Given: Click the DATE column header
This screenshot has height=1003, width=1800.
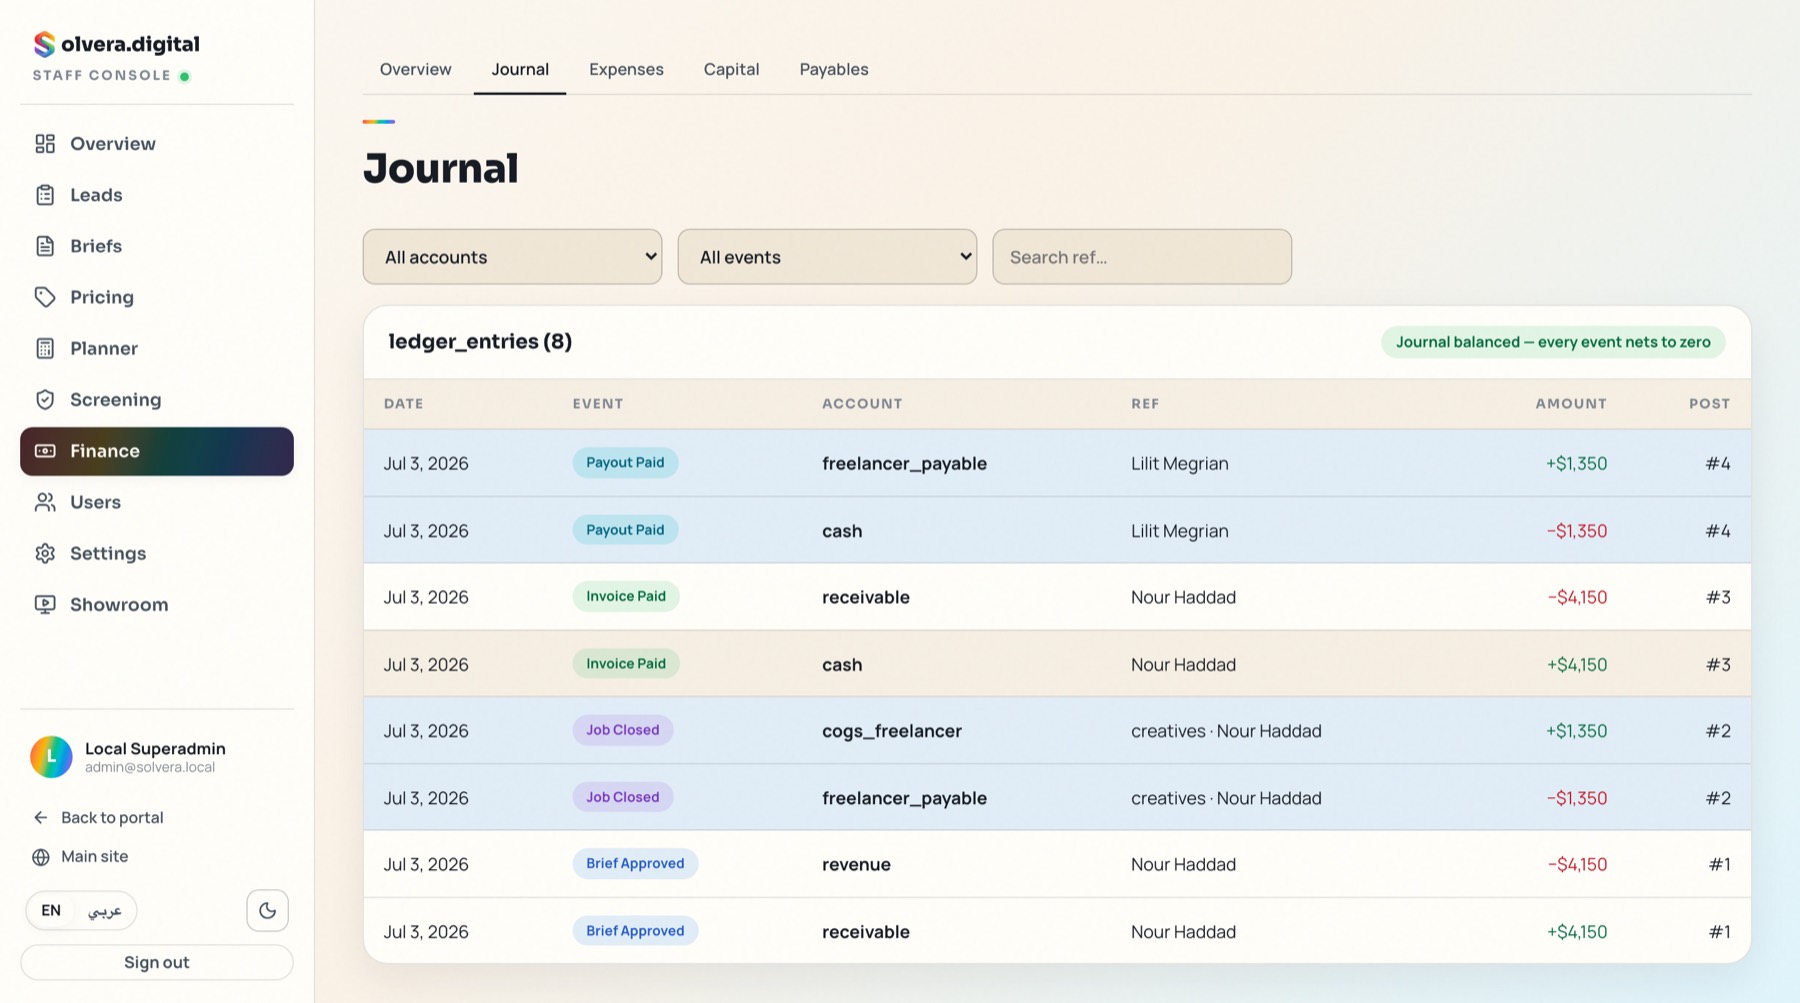Looking at the screenshot, I should [404, 404].
